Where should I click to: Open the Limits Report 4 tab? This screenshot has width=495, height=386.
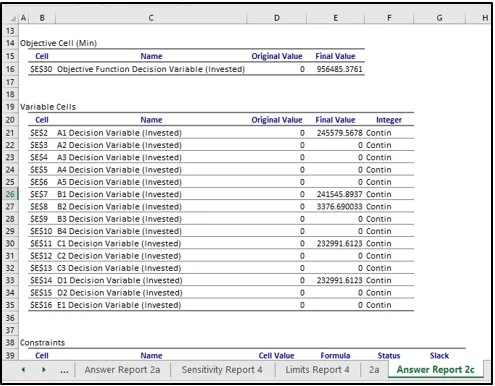point(317,370)
